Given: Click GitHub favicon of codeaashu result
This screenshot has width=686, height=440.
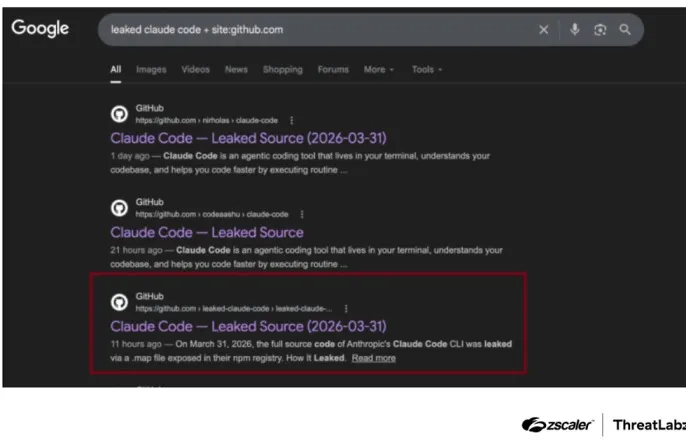Looking at the screenshot, I should pos(119,208).
